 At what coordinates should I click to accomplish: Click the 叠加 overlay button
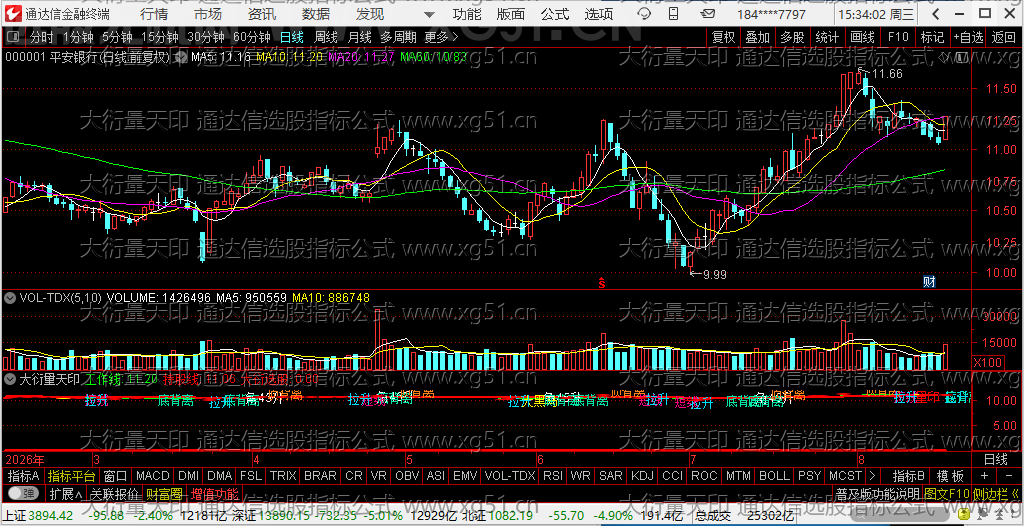758,37
